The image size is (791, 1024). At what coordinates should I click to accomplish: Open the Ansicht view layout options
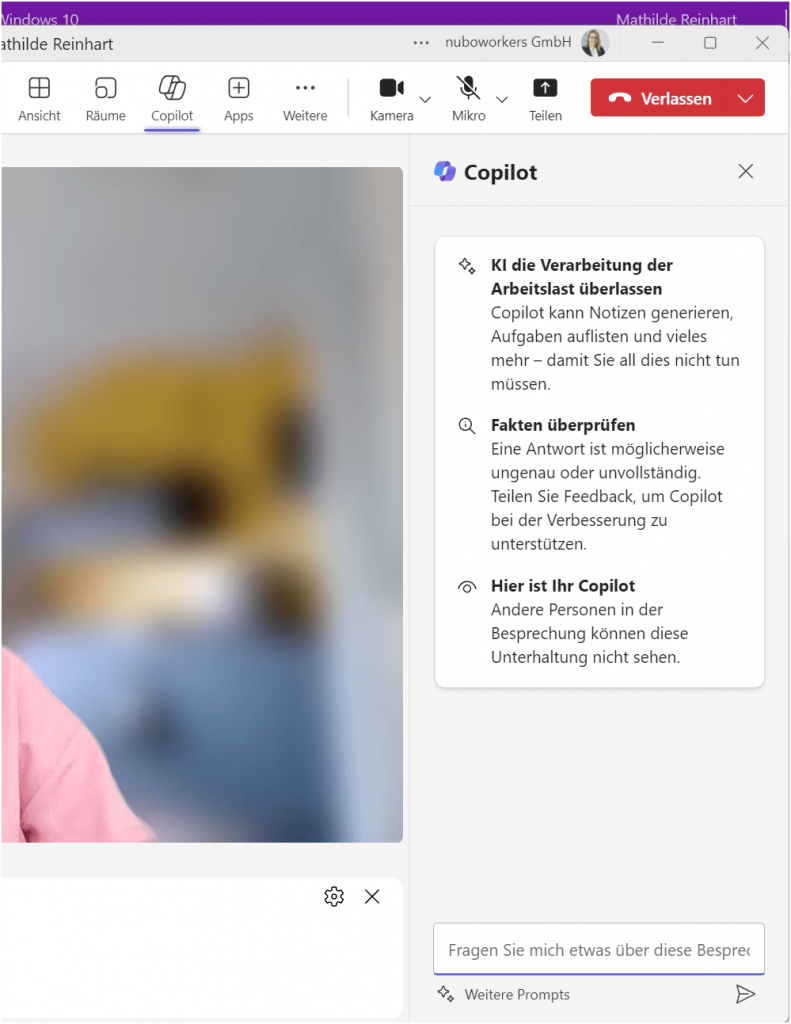click(39, 99)
